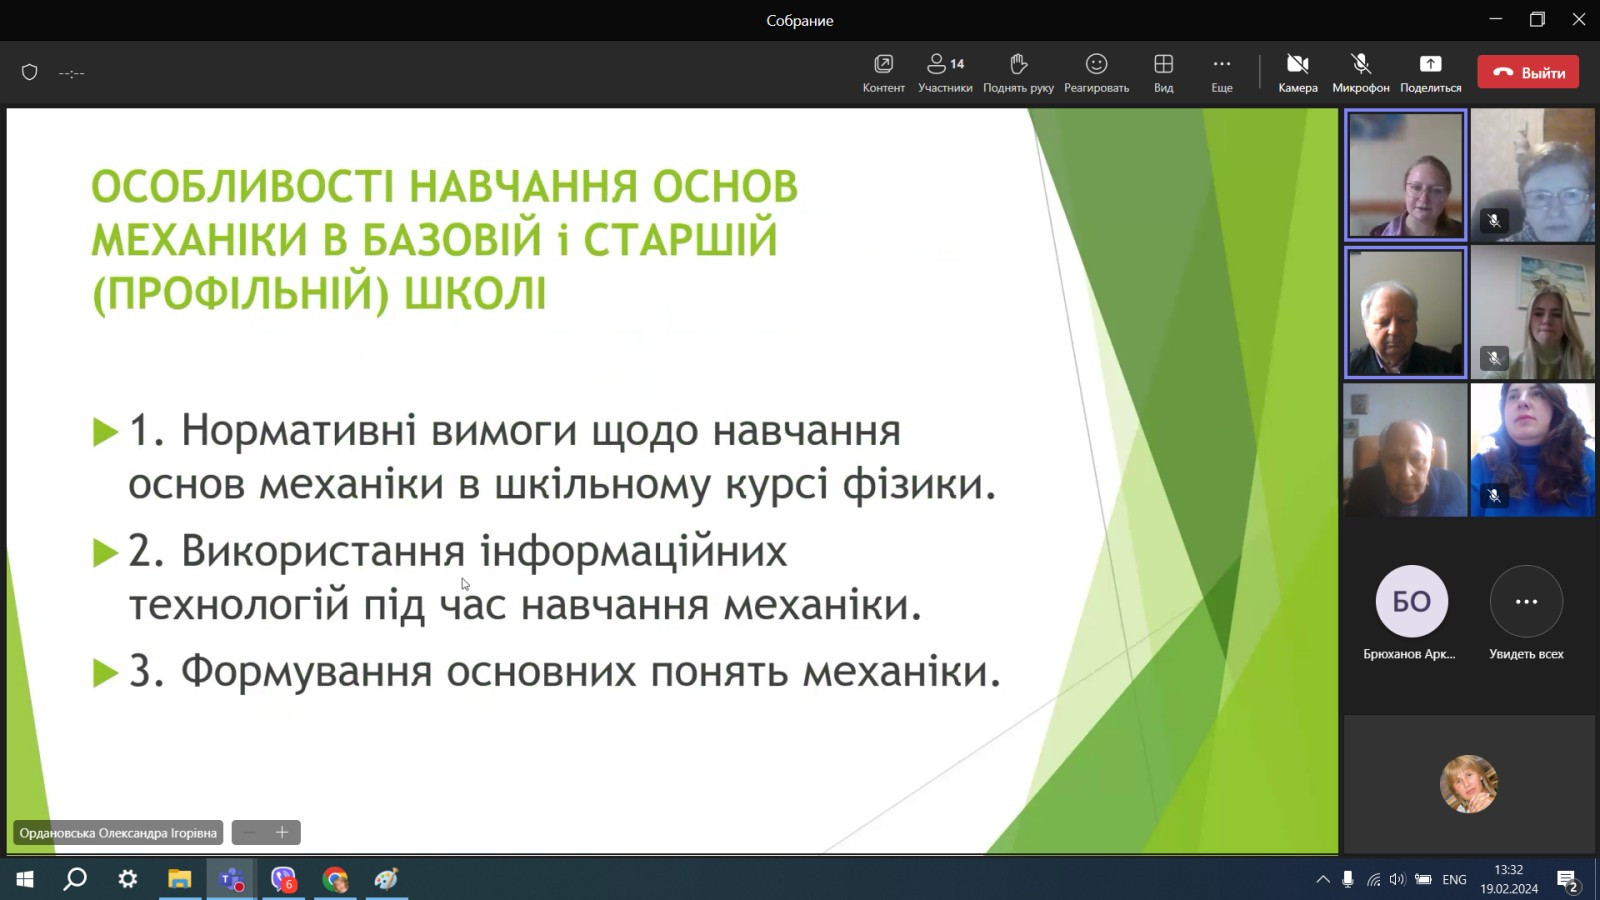Show hidden system tray icons
The height and width of the screenshot is (900, 1600).
point(1323,879)
